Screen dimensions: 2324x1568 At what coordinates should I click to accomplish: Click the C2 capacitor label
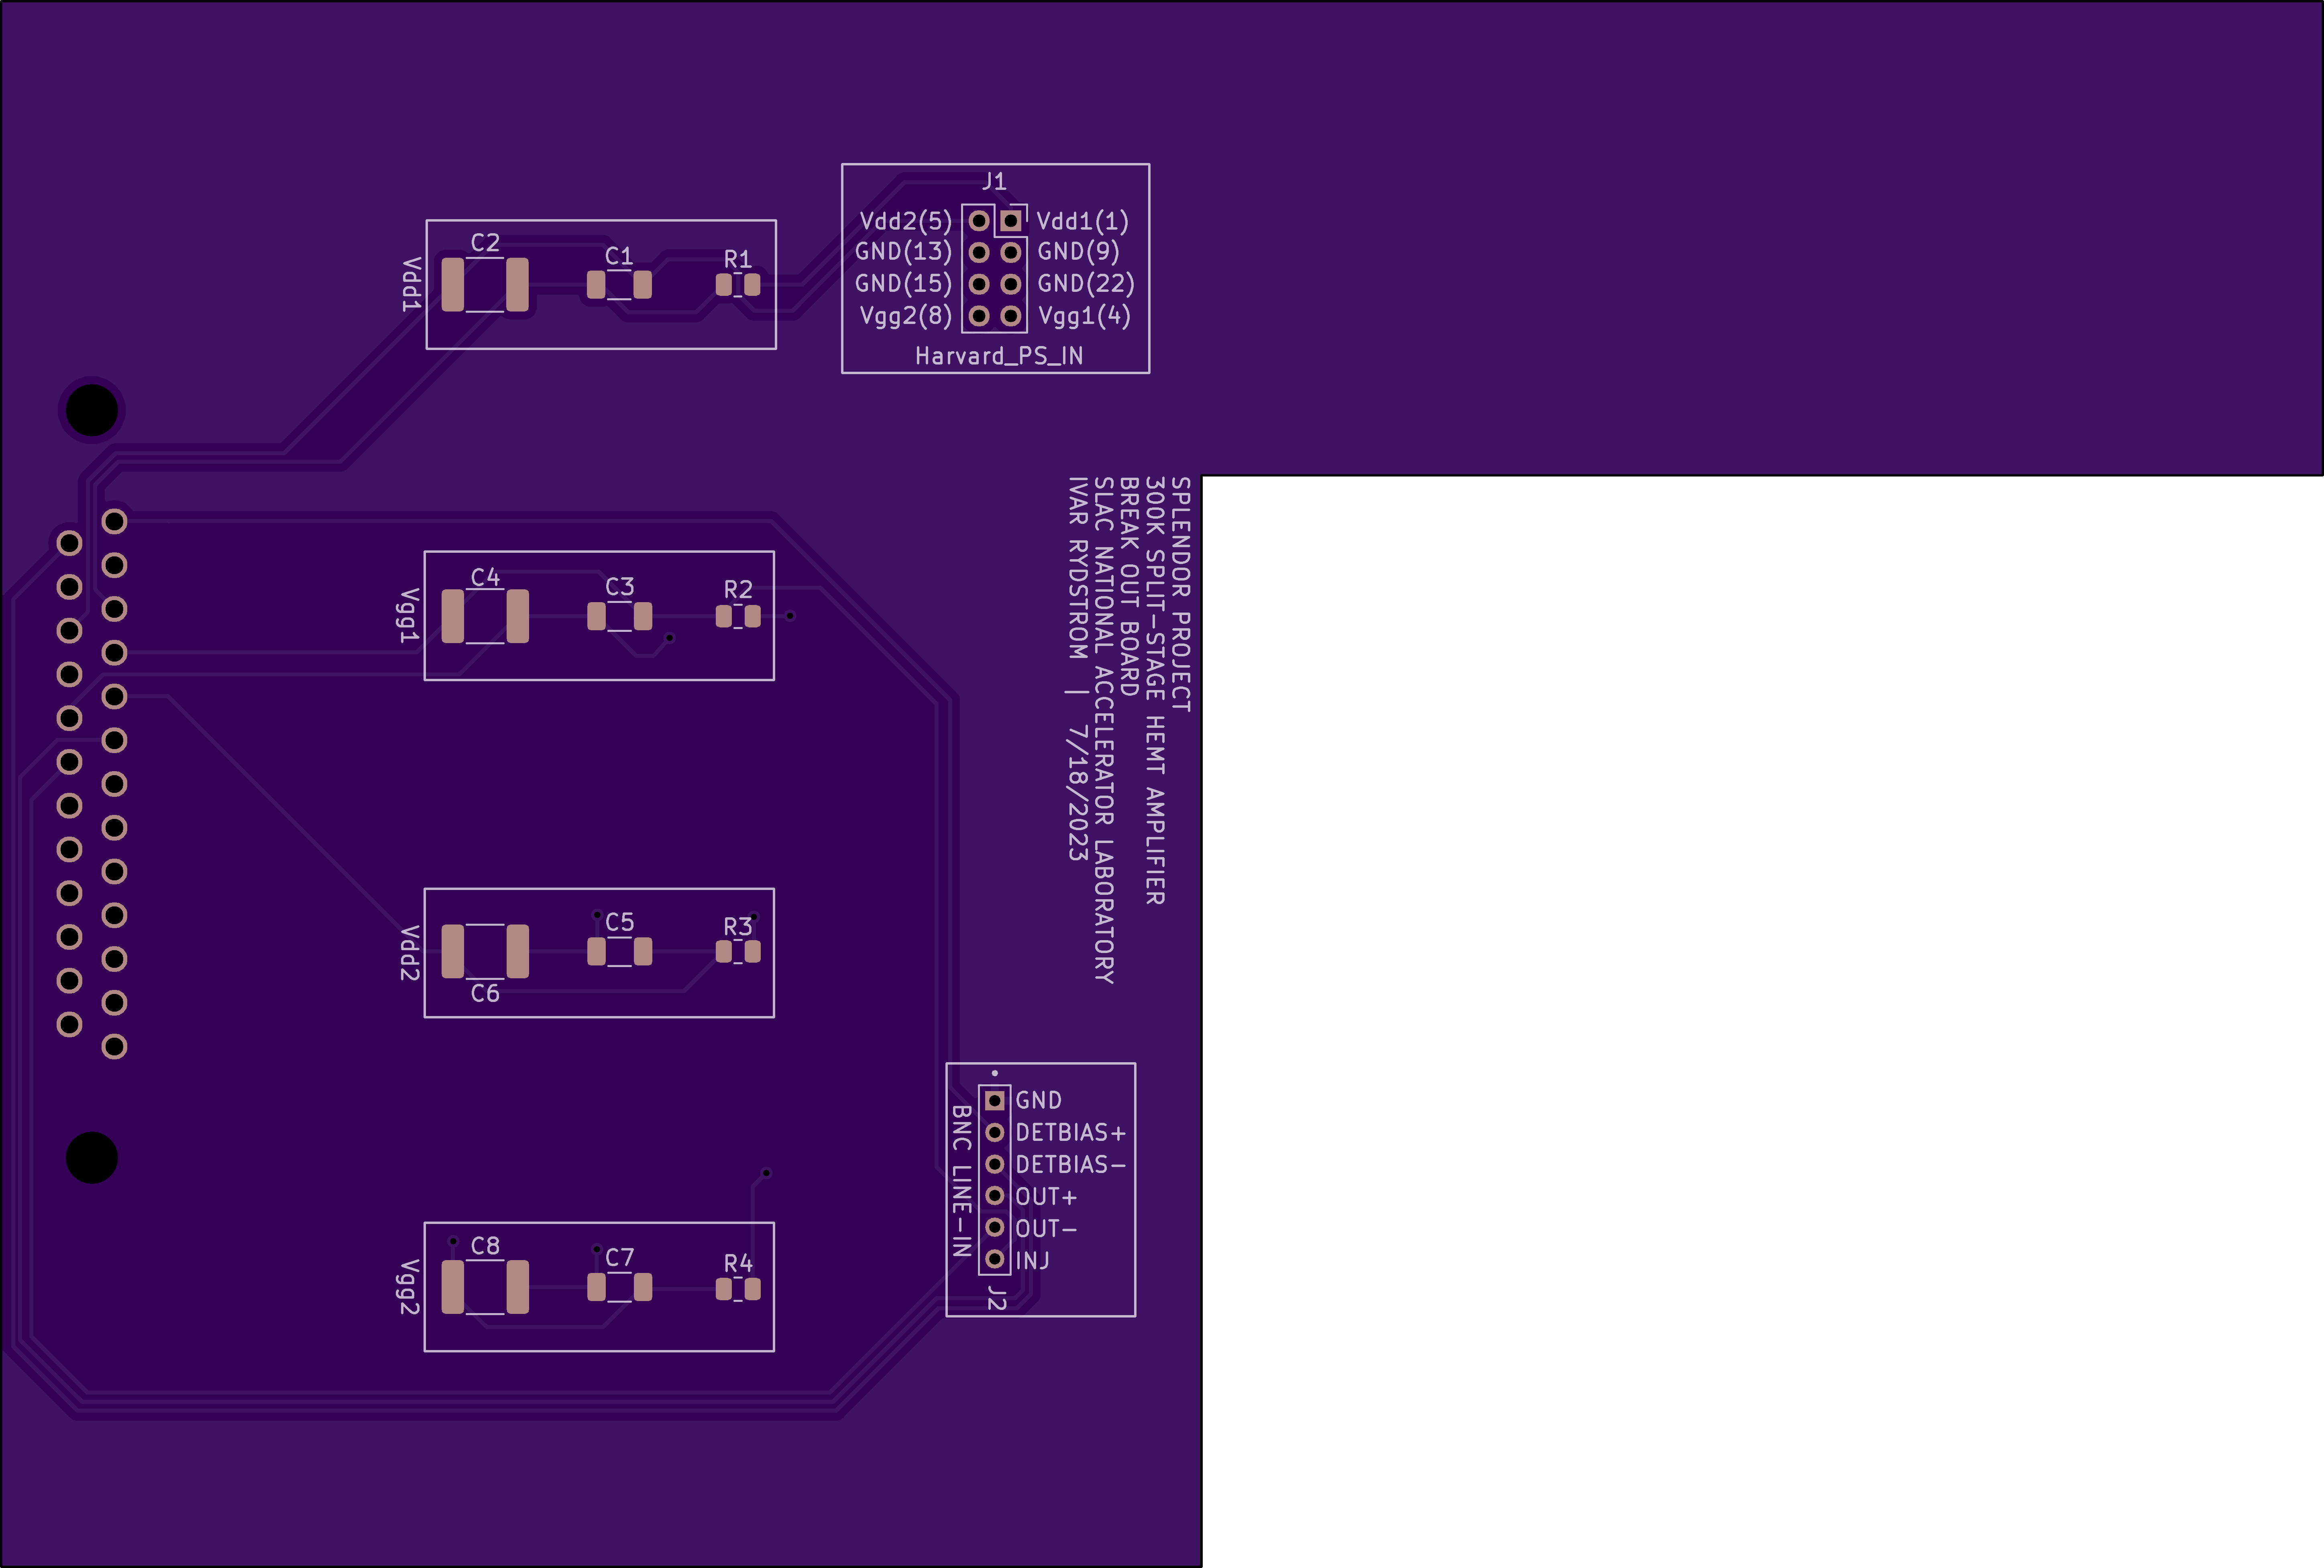(485, 243)
